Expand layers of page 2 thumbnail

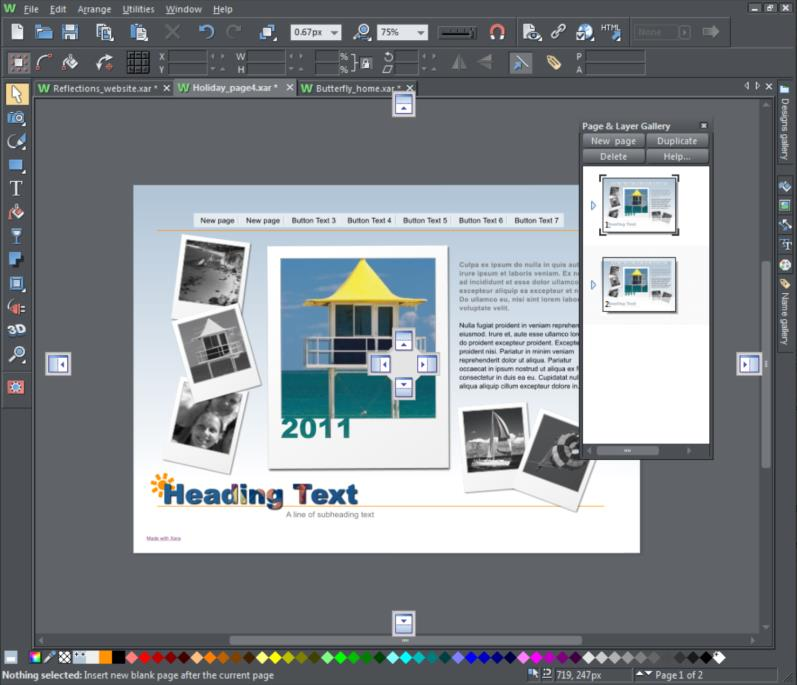593,285
